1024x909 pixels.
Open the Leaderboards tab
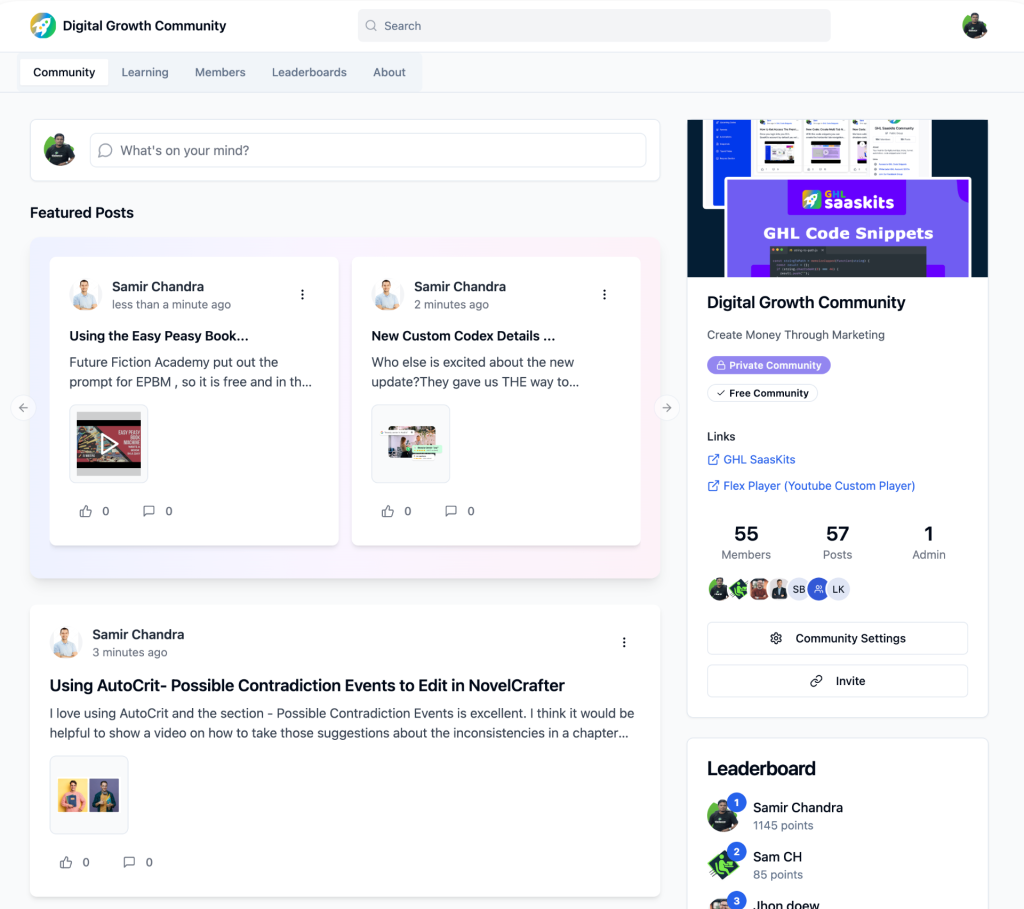pyautogui.click(x=309, y=72)
